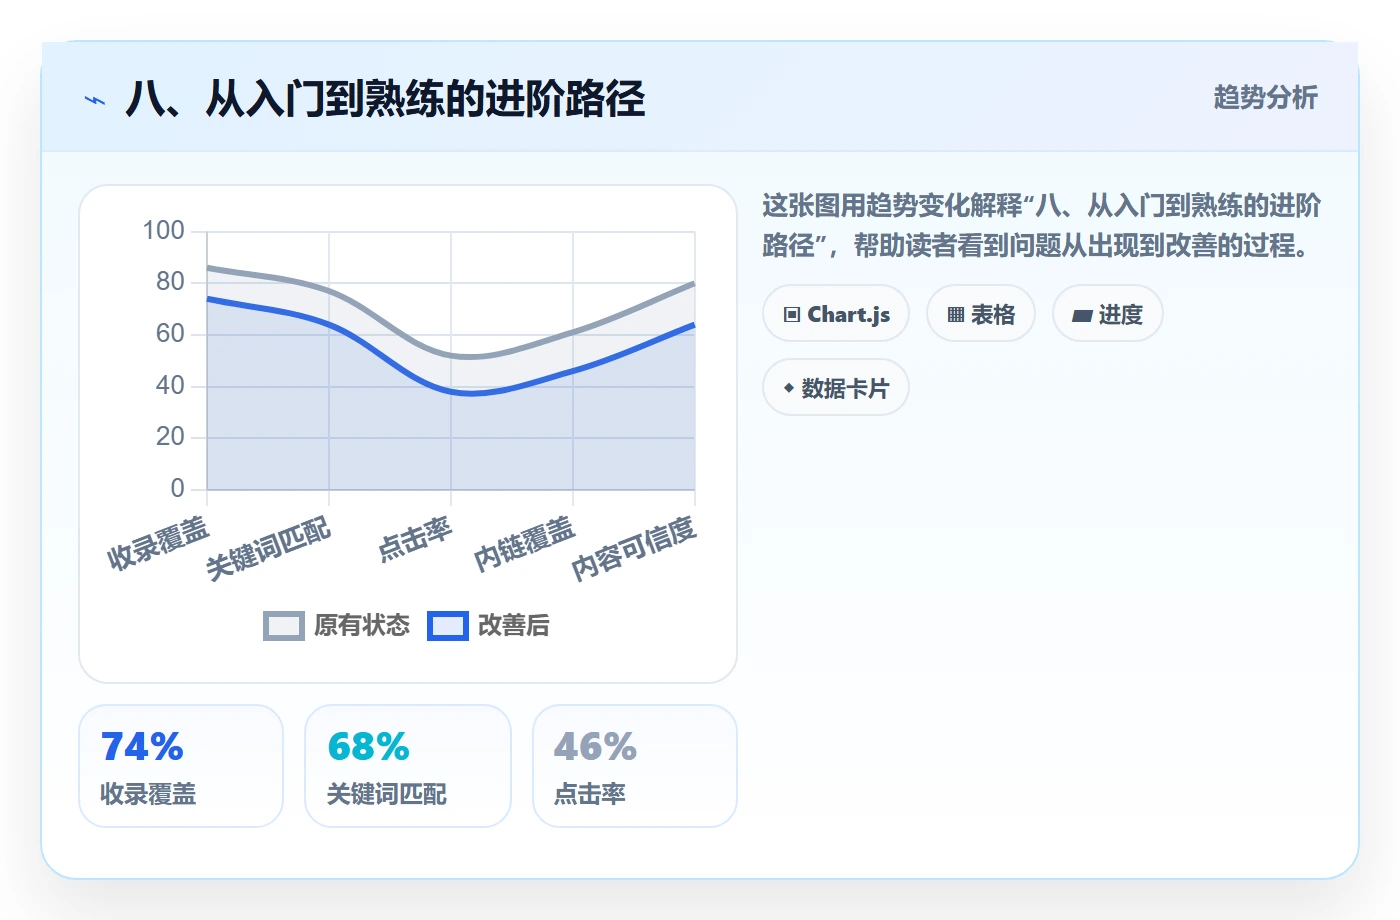Open the 46% 点击率 stat card

(x=635, y=766)
